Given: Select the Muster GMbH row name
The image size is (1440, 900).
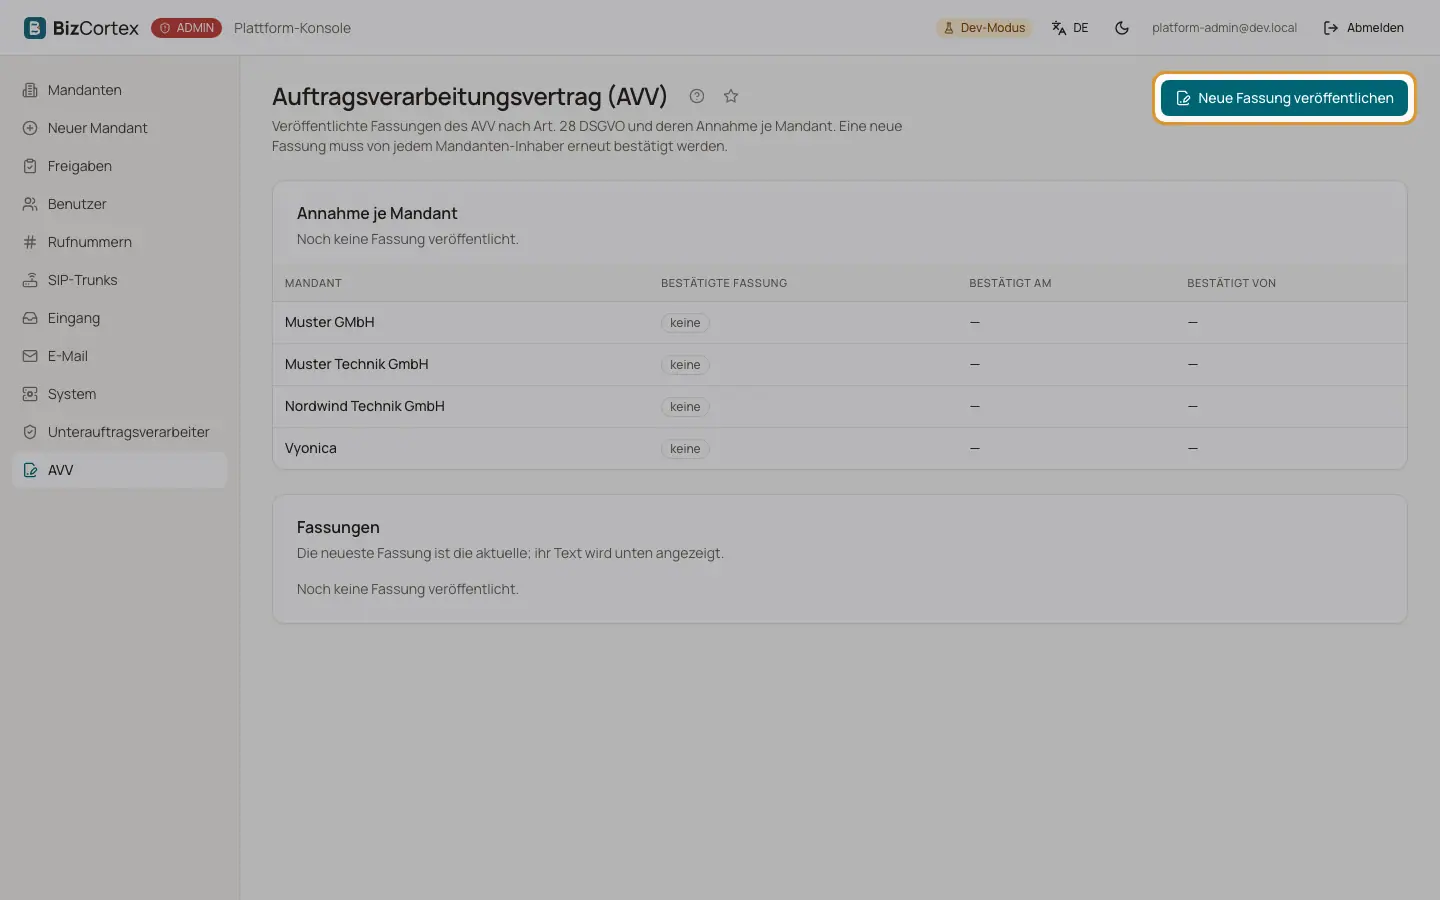Looking at the screenshot, I should pyautogui.click(x=329, y=322).
